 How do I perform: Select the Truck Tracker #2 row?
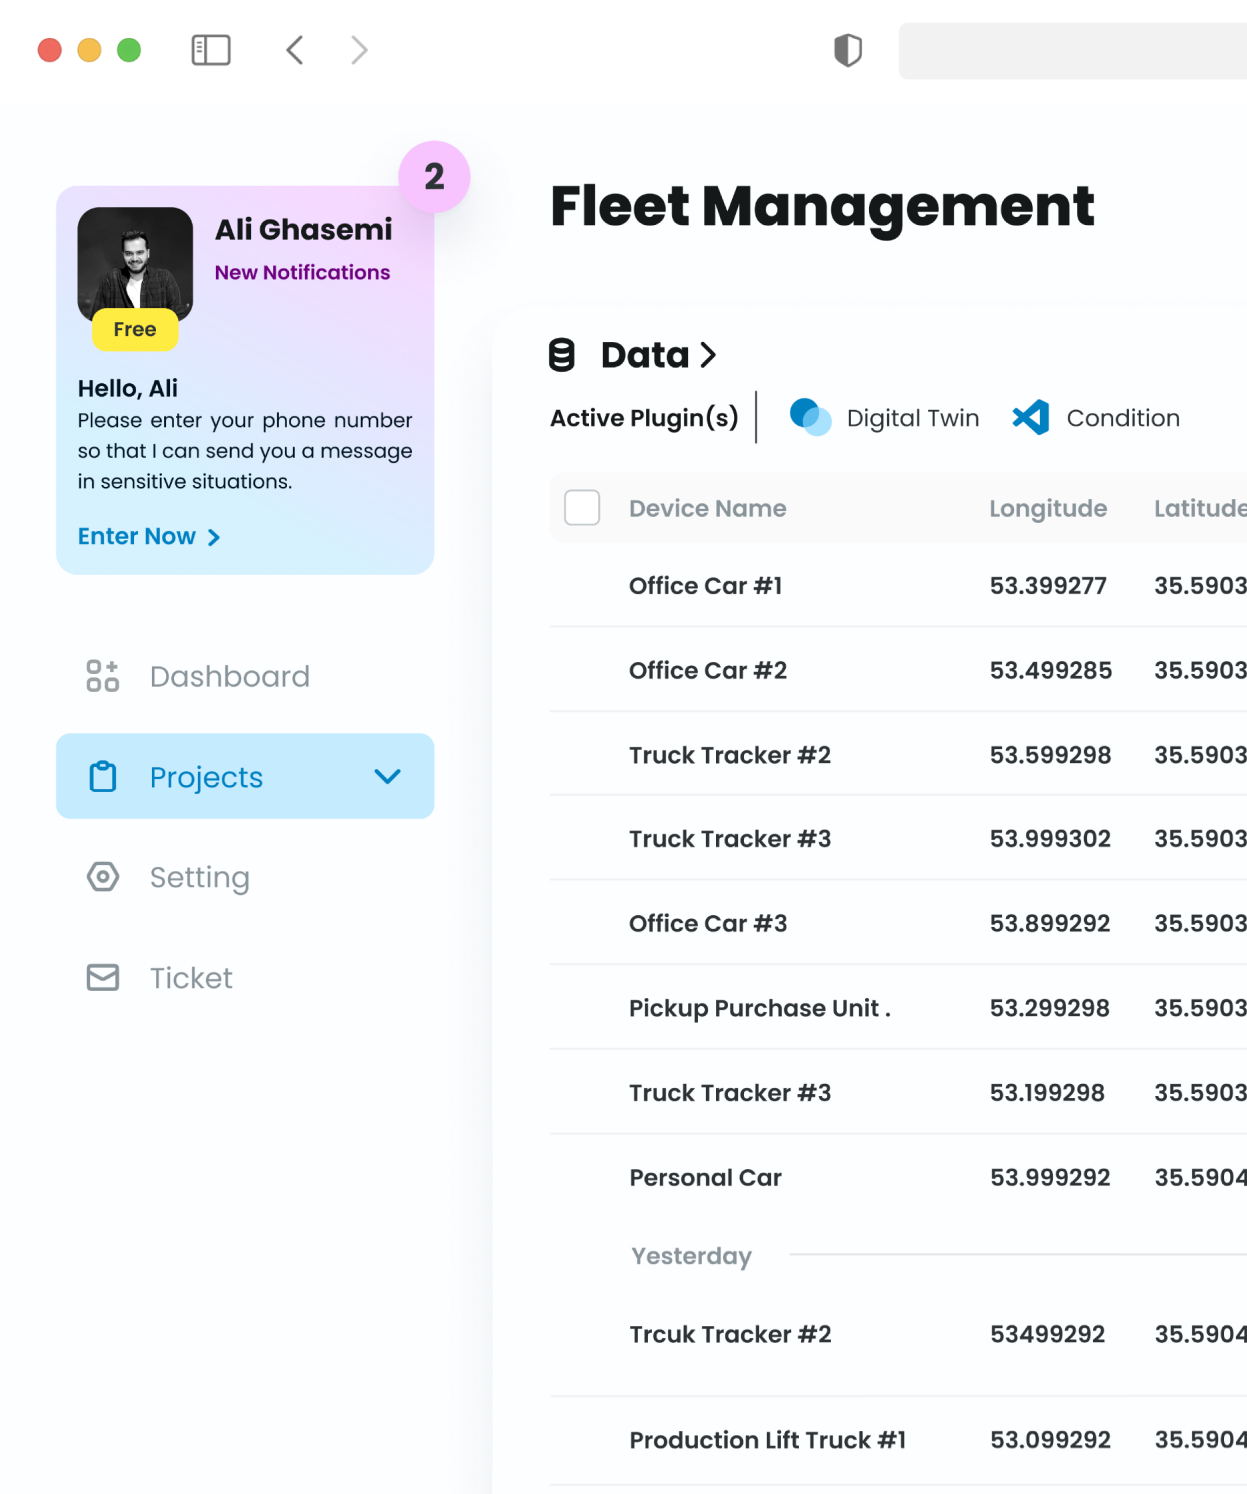[x=898, y=754]
